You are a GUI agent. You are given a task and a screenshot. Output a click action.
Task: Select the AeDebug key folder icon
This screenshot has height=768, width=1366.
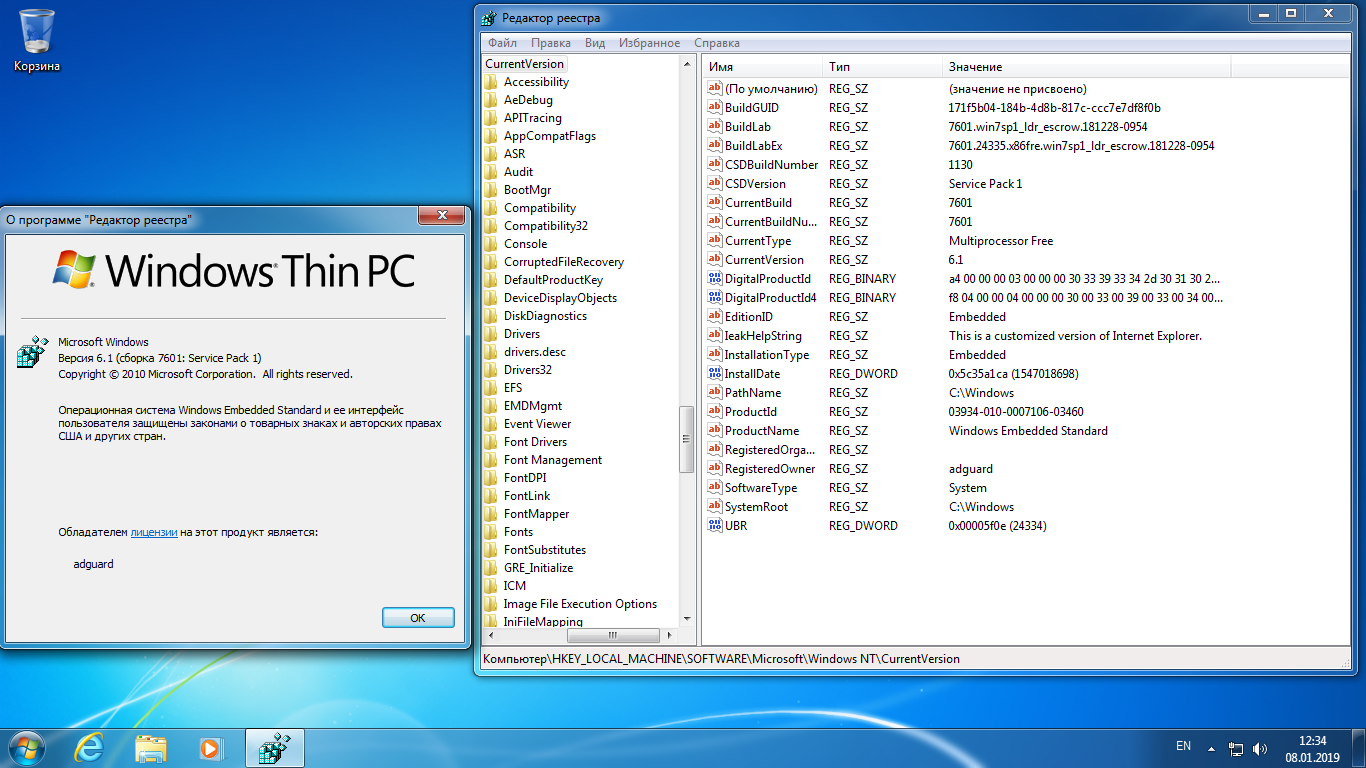tap(491, 100)
